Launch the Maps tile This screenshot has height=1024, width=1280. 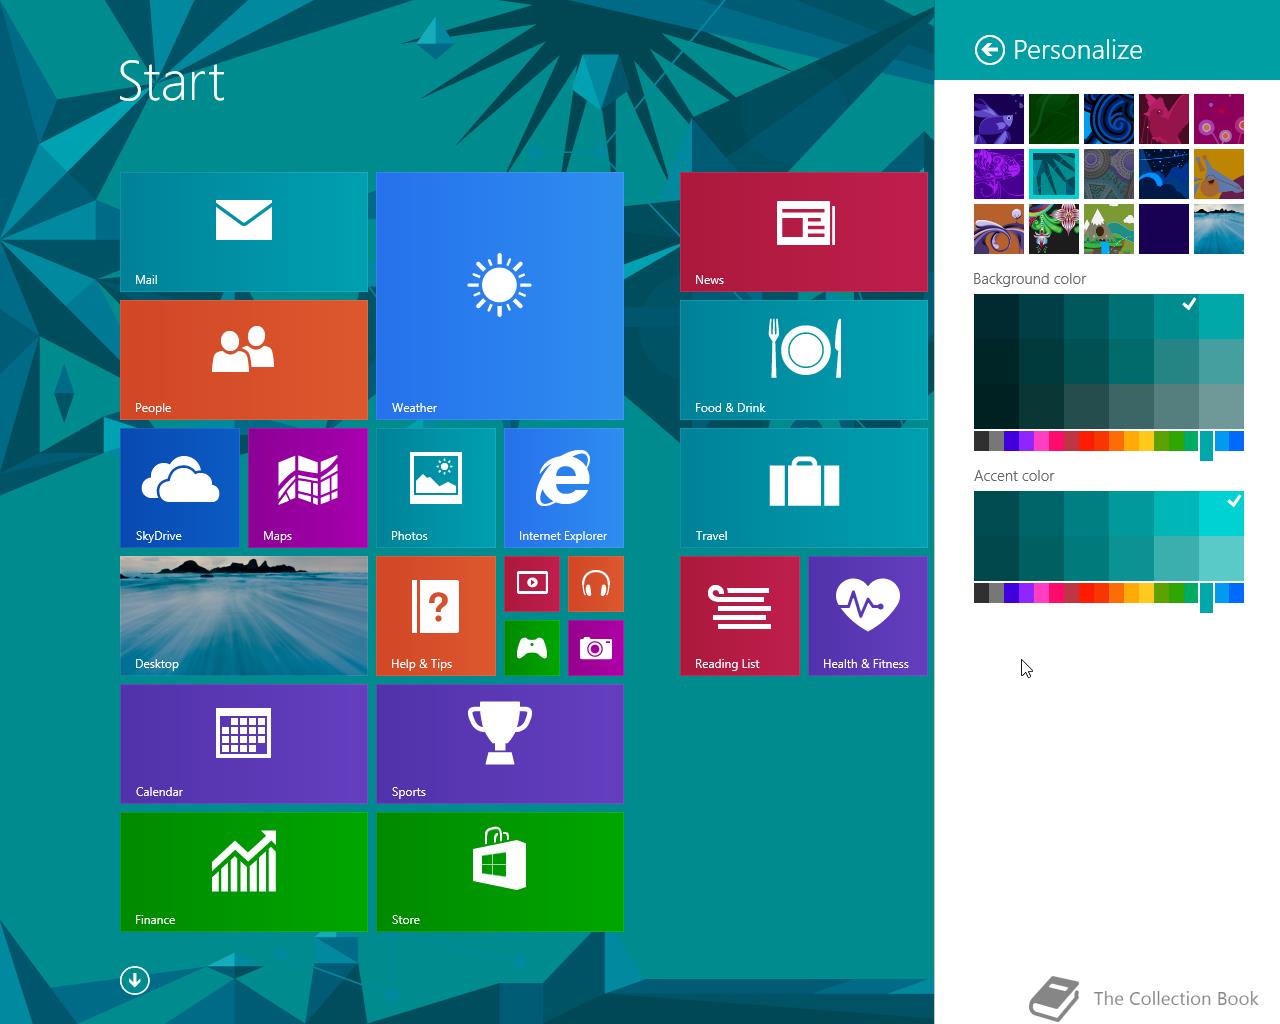click(308, 488)
